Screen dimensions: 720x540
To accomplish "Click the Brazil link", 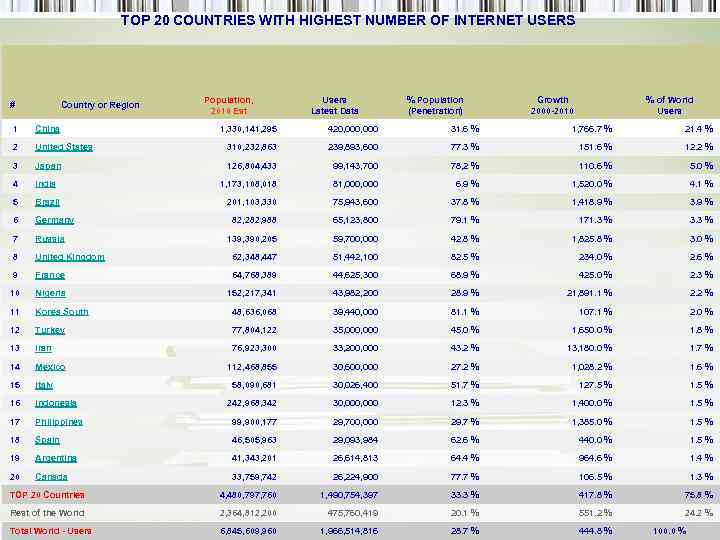I will pyautogui.click(x=47, y=202).
